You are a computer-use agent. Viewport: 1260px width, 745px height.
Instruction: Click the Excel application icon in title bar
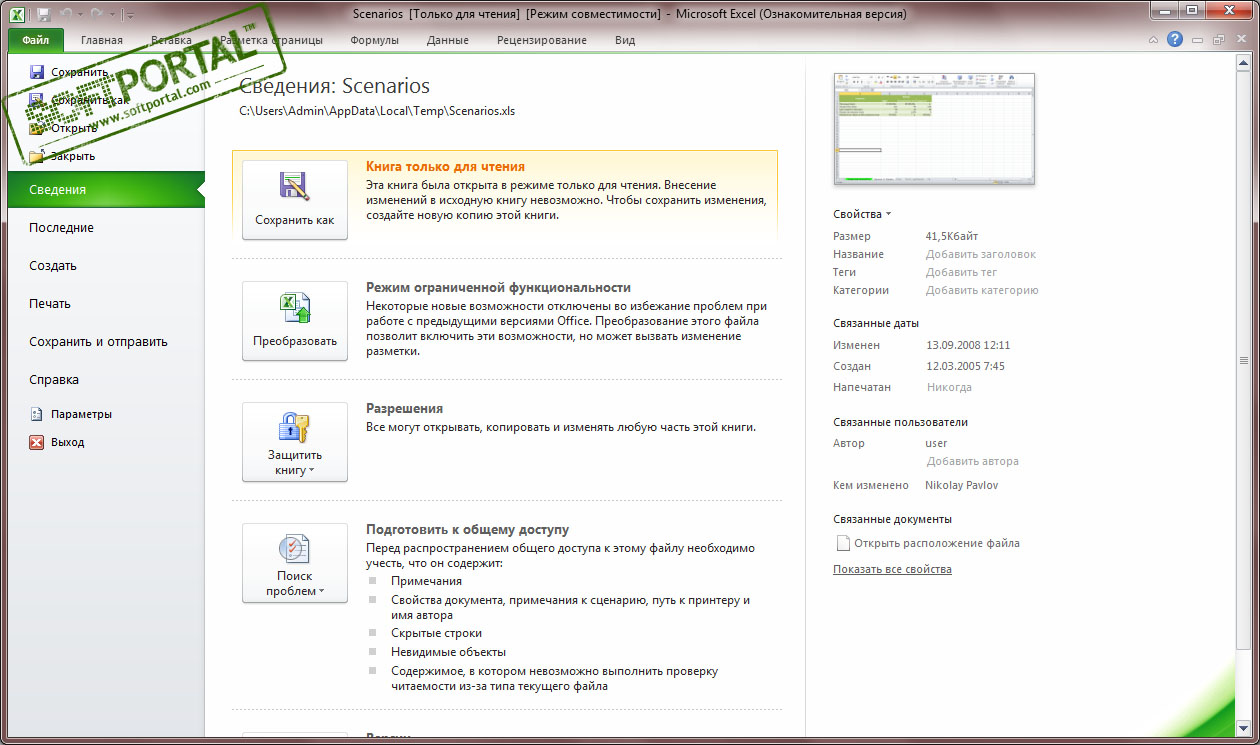[17, 14]
